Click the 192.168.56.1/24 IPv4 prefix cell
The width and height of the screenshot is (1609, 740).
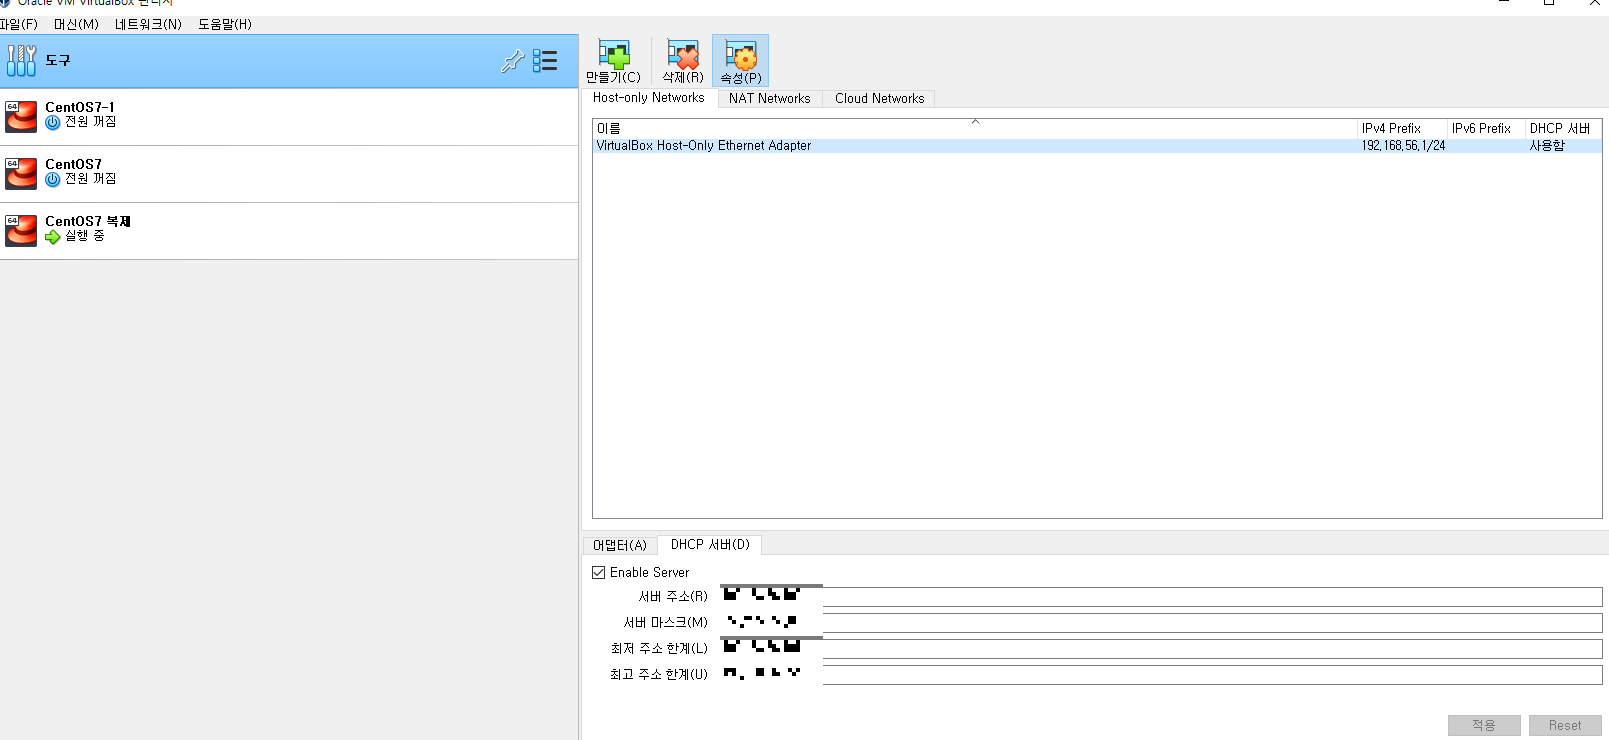[1403, 146]
